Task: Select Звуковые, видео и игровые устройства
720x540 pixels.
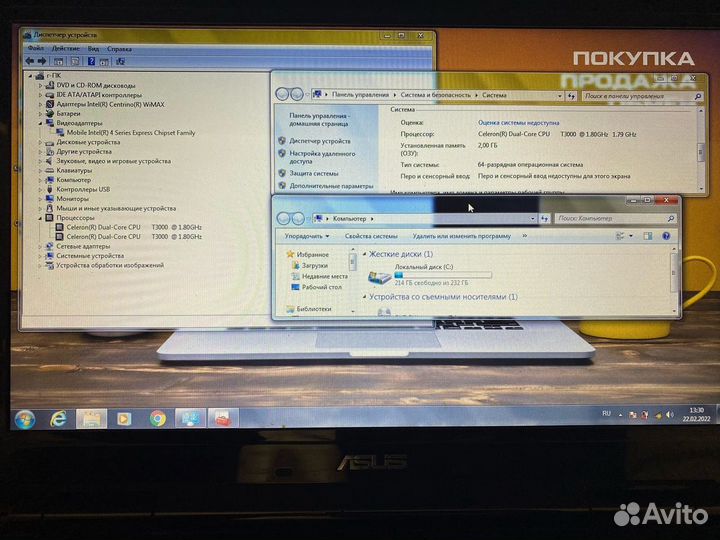Action: click(113, 161)
